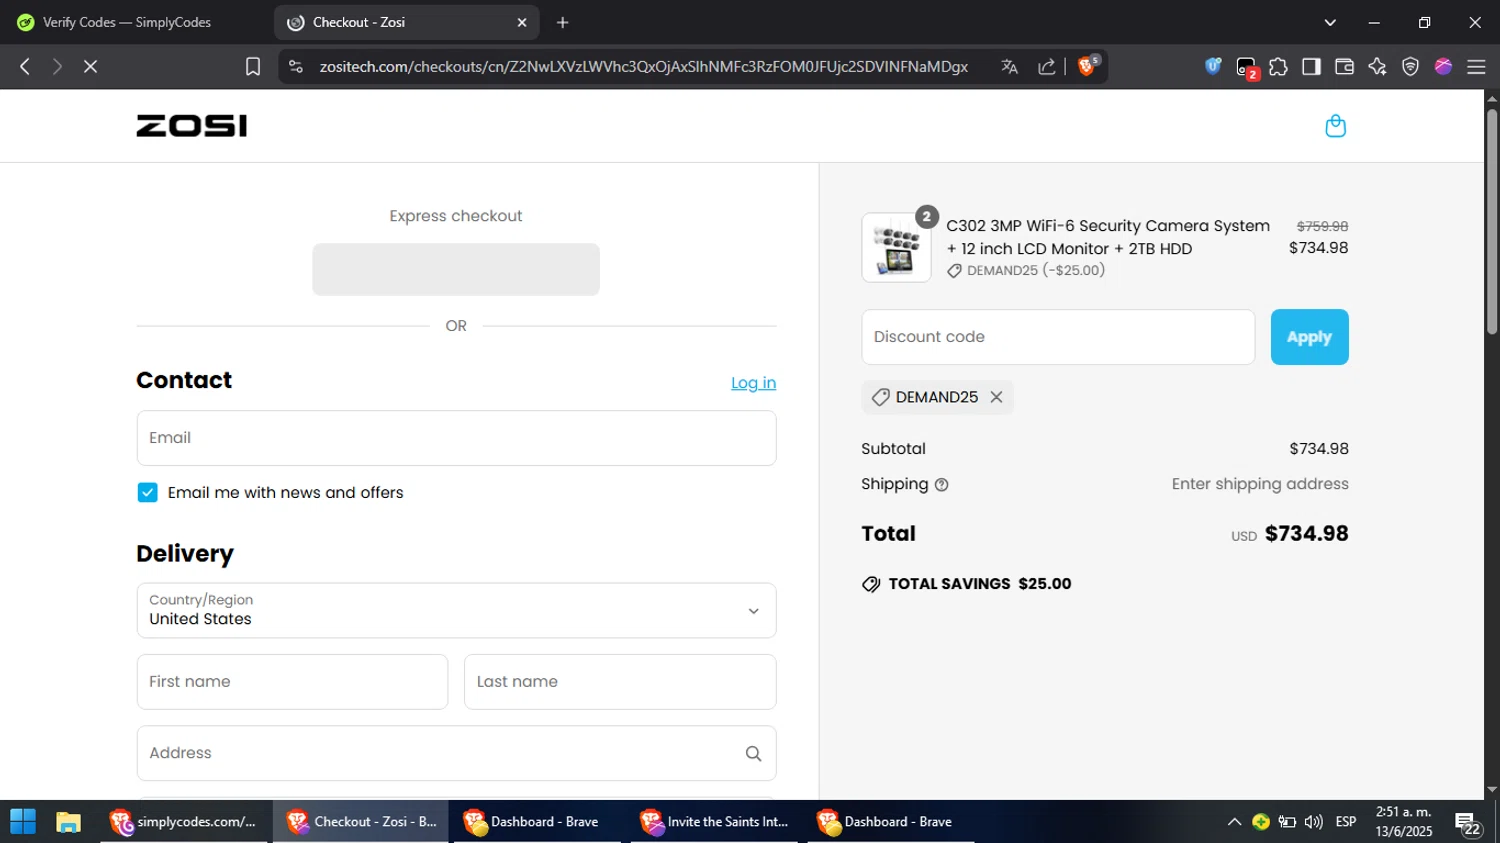Click the address search magnifier icon

(x=753, y=753)
